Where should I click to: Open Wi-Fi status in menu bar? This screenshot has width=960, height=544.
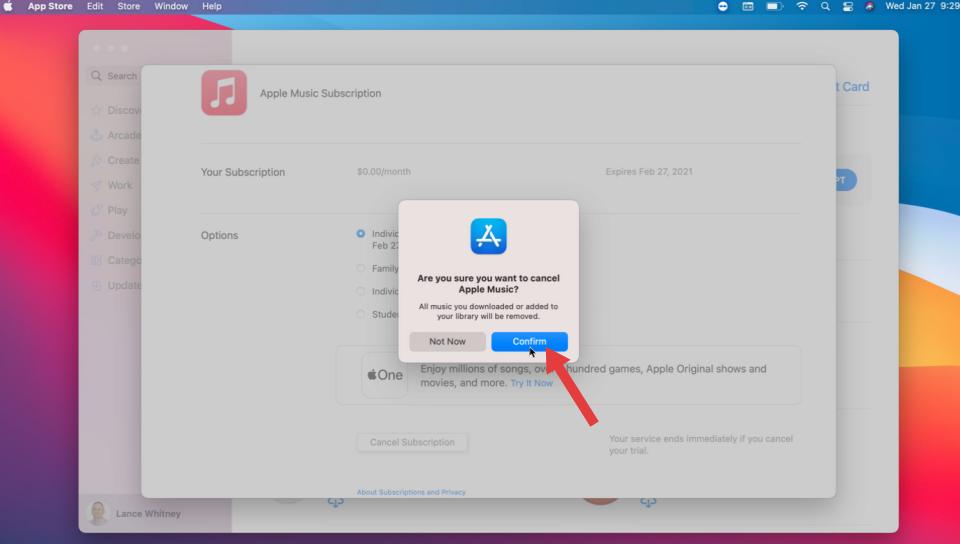pyautogui.click(x=801, y=6)
